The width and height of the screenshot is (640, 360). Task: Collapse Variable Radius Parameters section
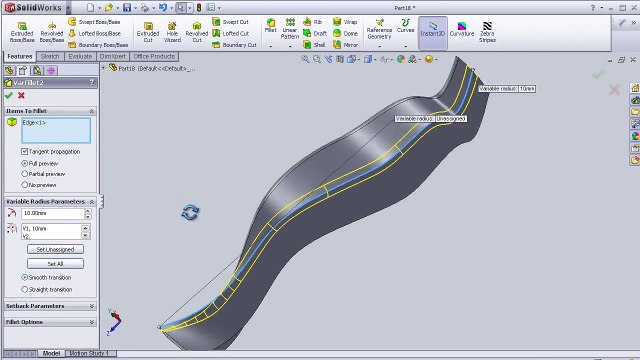tap(91, 202)
